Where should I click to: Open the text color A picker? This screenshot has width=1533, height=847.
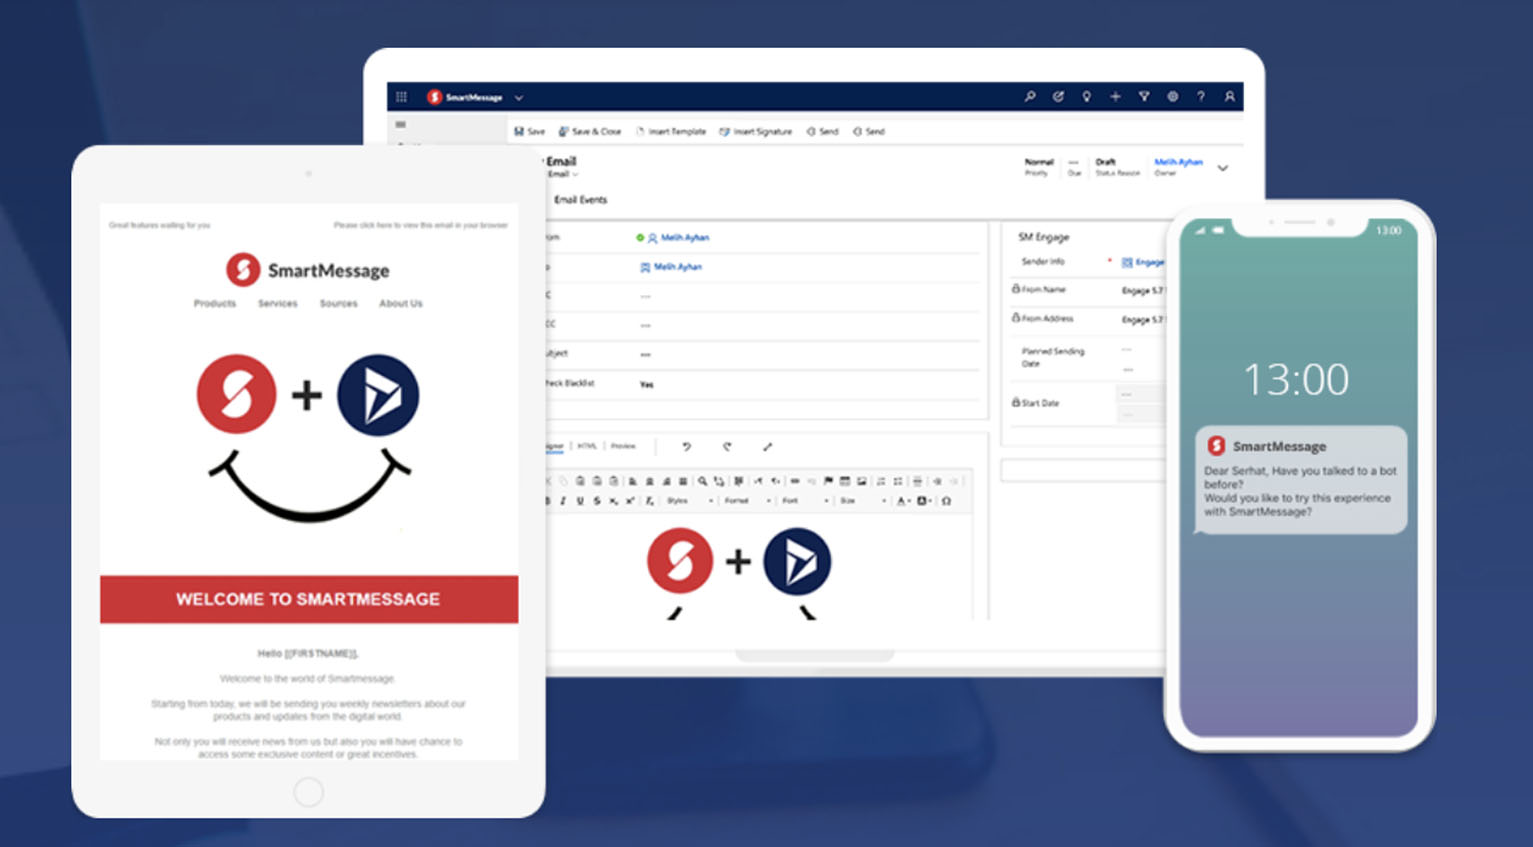[903, 501]
